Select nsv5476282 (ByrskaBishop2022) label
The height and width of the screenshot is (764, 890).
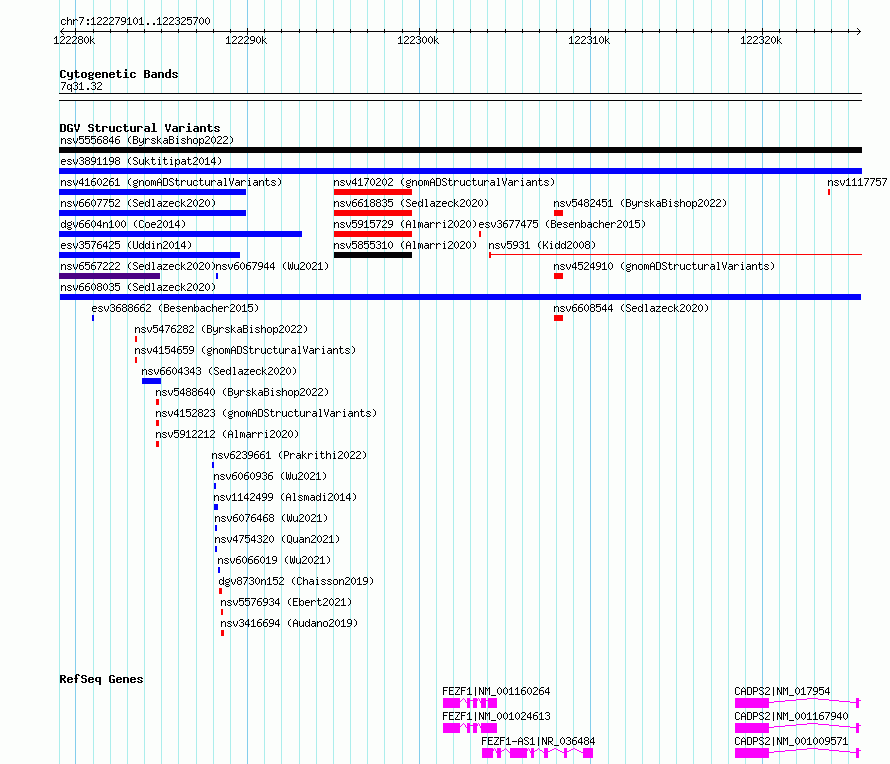pos(221,329)
